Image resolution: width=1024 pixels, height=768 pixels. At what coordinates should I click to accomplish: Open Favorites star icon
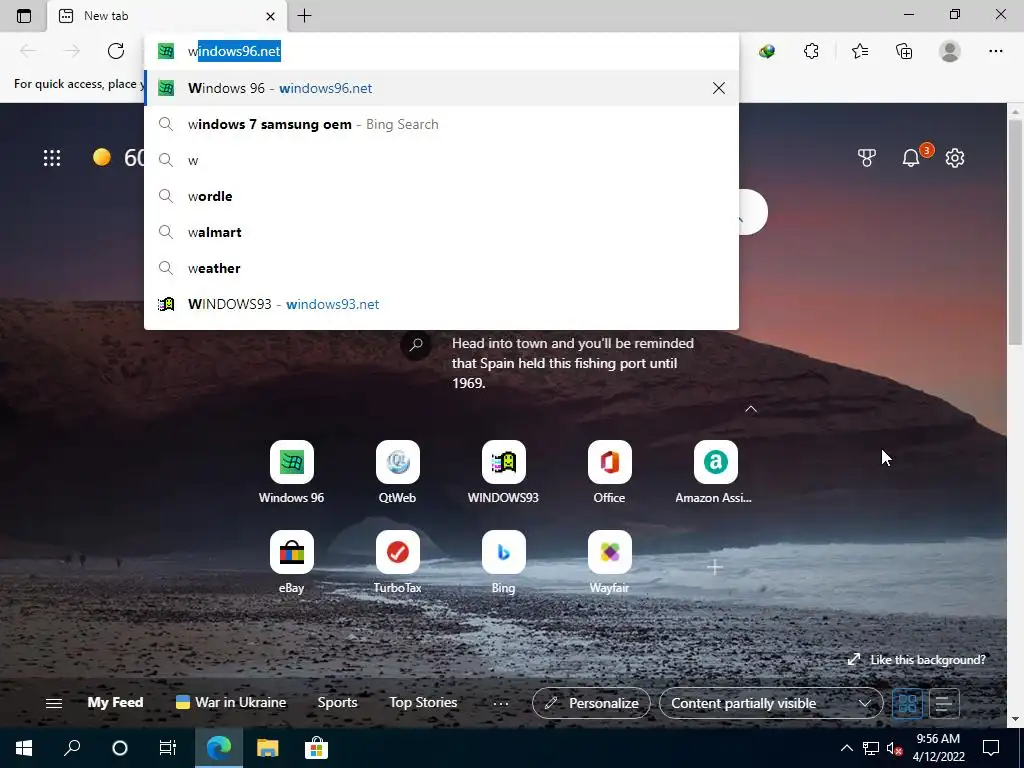point(860,51)
